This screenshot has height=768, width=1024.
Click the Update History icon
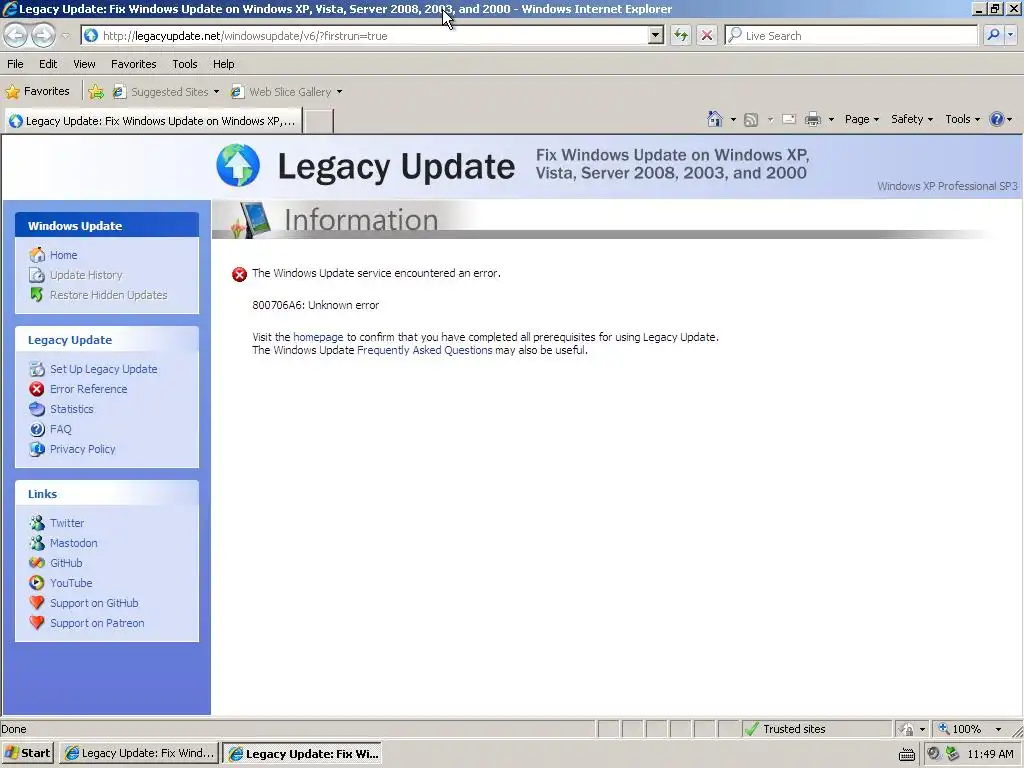tap(37, 275)
